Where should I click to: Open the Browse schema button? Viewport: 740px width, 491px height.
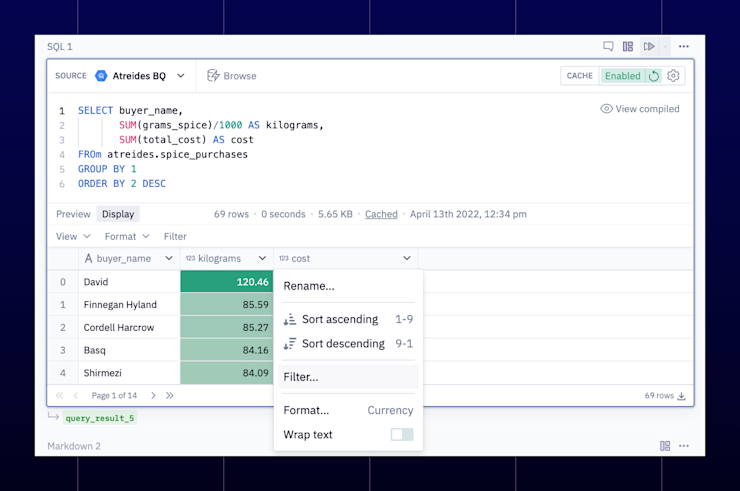232,76
